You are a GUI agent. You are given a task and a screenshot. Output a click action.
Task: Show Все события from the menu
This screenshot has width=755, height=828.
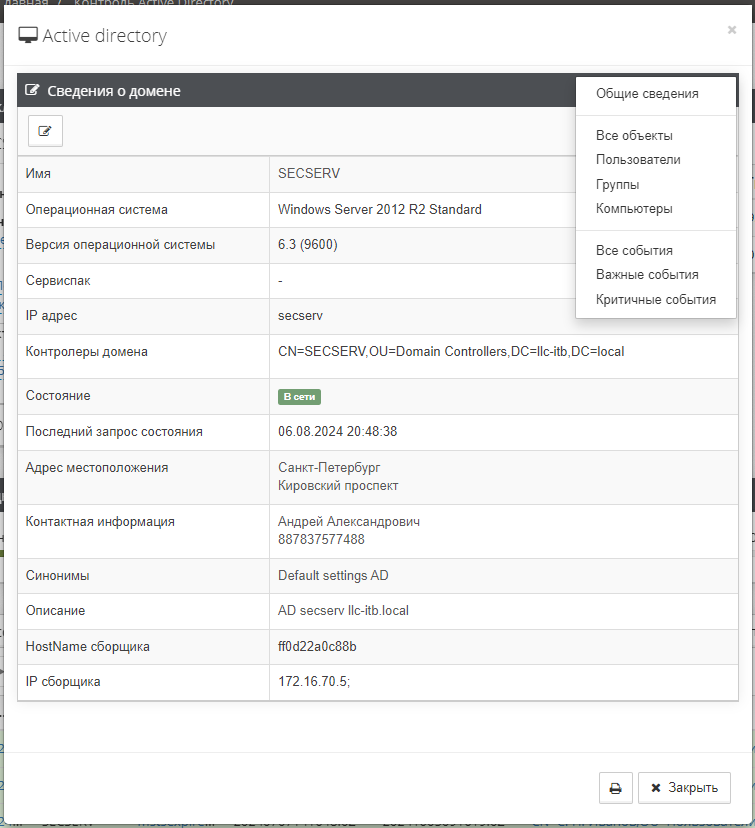[634, 251]
